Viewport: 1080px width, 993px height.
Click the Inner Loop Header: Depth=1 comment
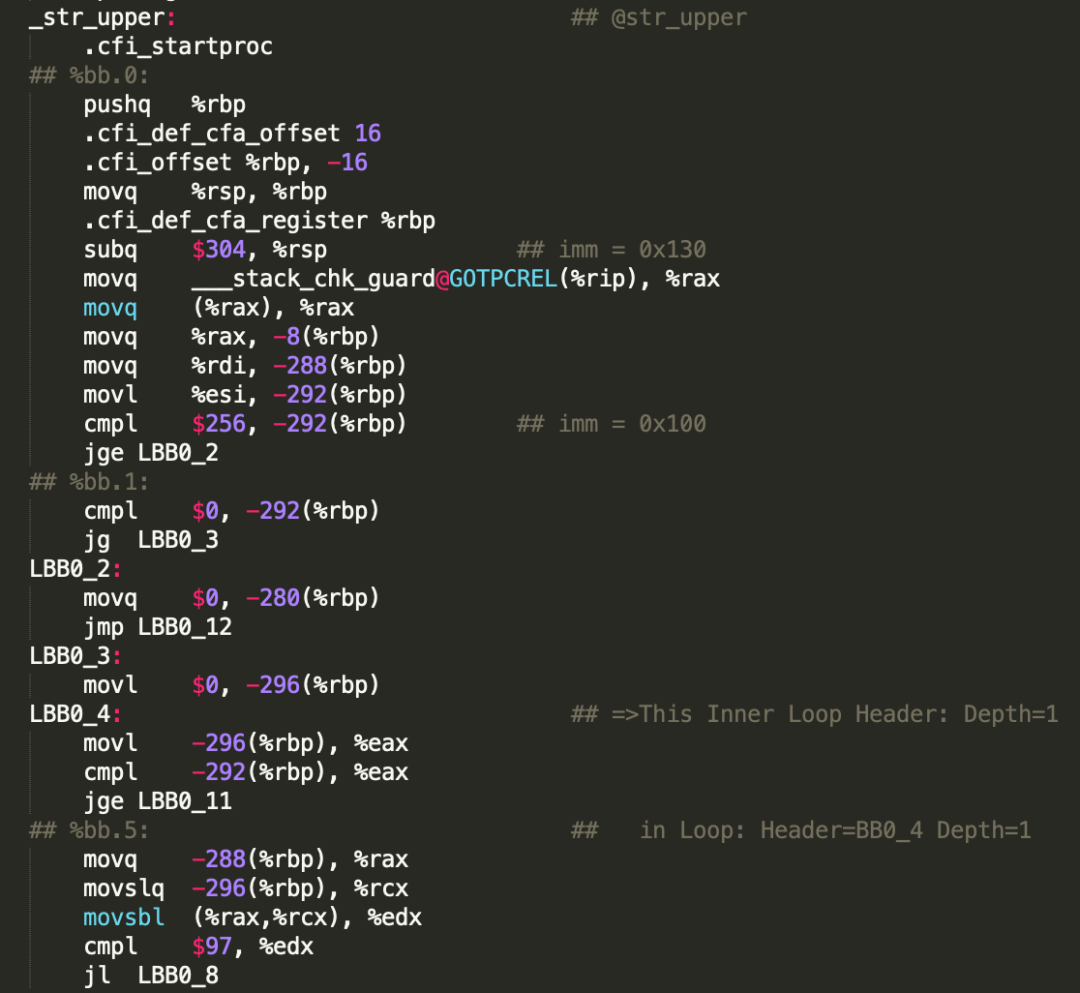[815, 714]
